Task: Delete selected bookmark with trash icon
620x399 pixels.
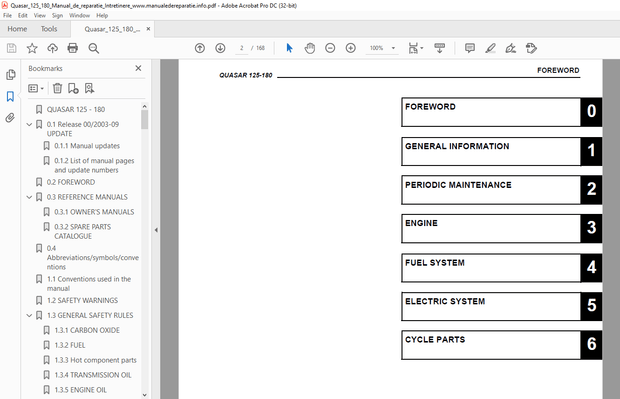Action: (58, 88)
